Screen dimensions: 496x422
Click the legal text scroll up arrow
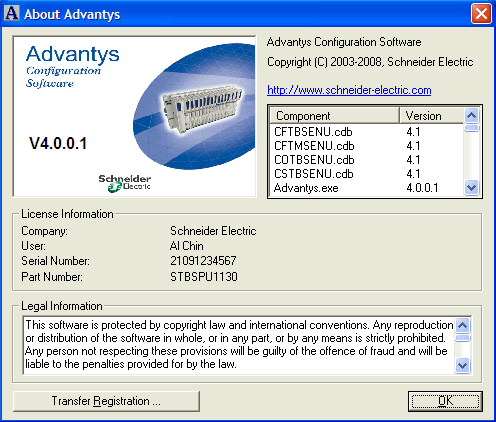point(462,325)
